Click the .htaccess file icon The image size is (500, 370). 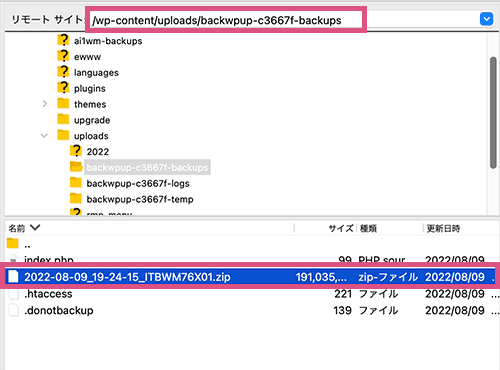click(x=13, y=293)
